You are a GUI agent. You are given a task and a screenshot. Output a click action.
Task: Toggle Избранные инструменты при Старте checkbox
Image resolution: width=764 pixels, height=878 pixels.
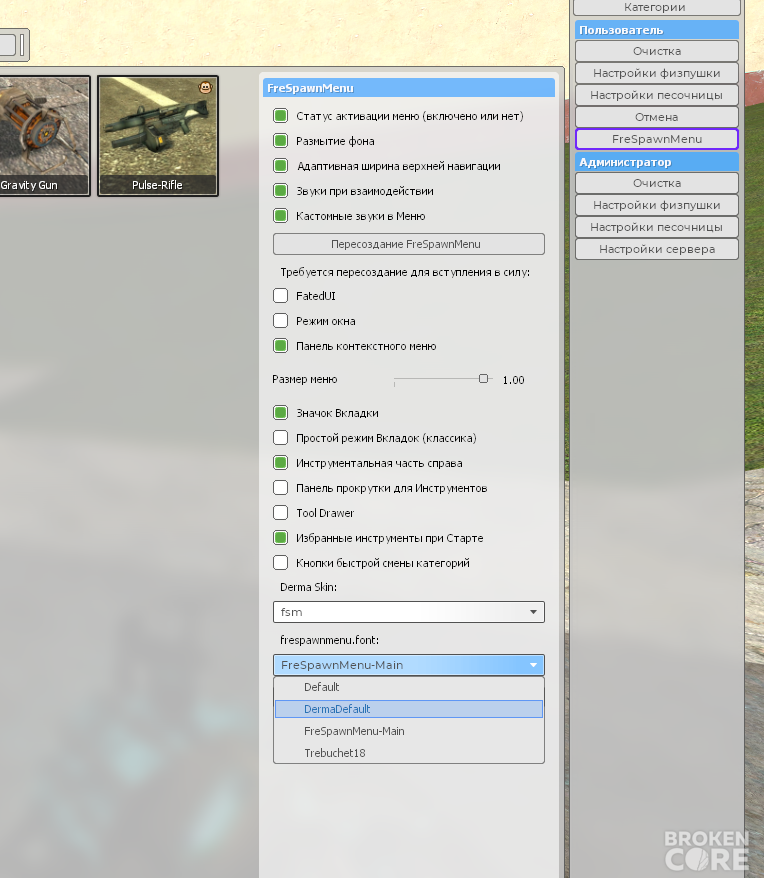(x=281, y=538)
